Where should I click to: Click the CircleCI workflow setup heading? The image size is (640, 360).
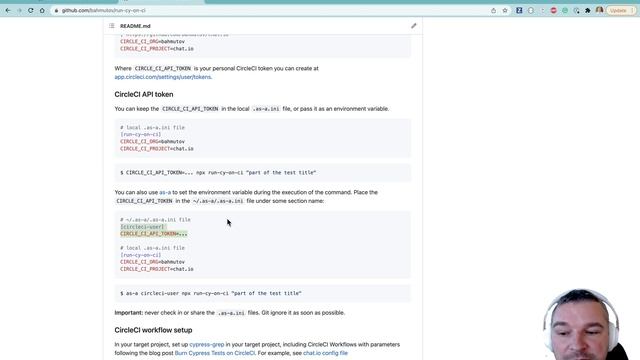point(153,330)
